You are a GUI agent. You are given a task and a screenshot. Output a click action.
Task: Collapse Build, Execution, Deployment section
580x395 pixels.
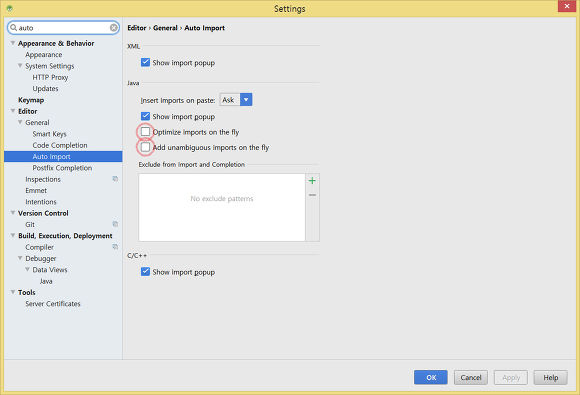pyautogui.click(x=13, y=236)
